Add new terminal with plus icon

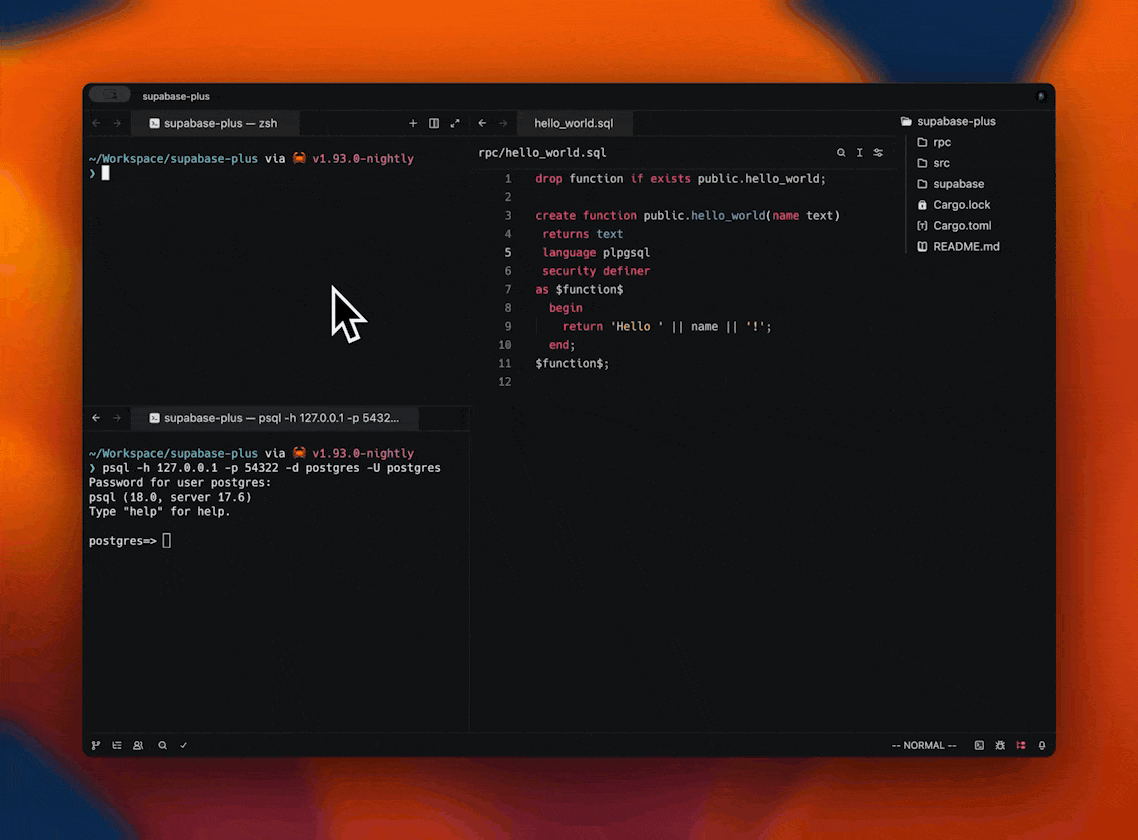pos(413,123)
